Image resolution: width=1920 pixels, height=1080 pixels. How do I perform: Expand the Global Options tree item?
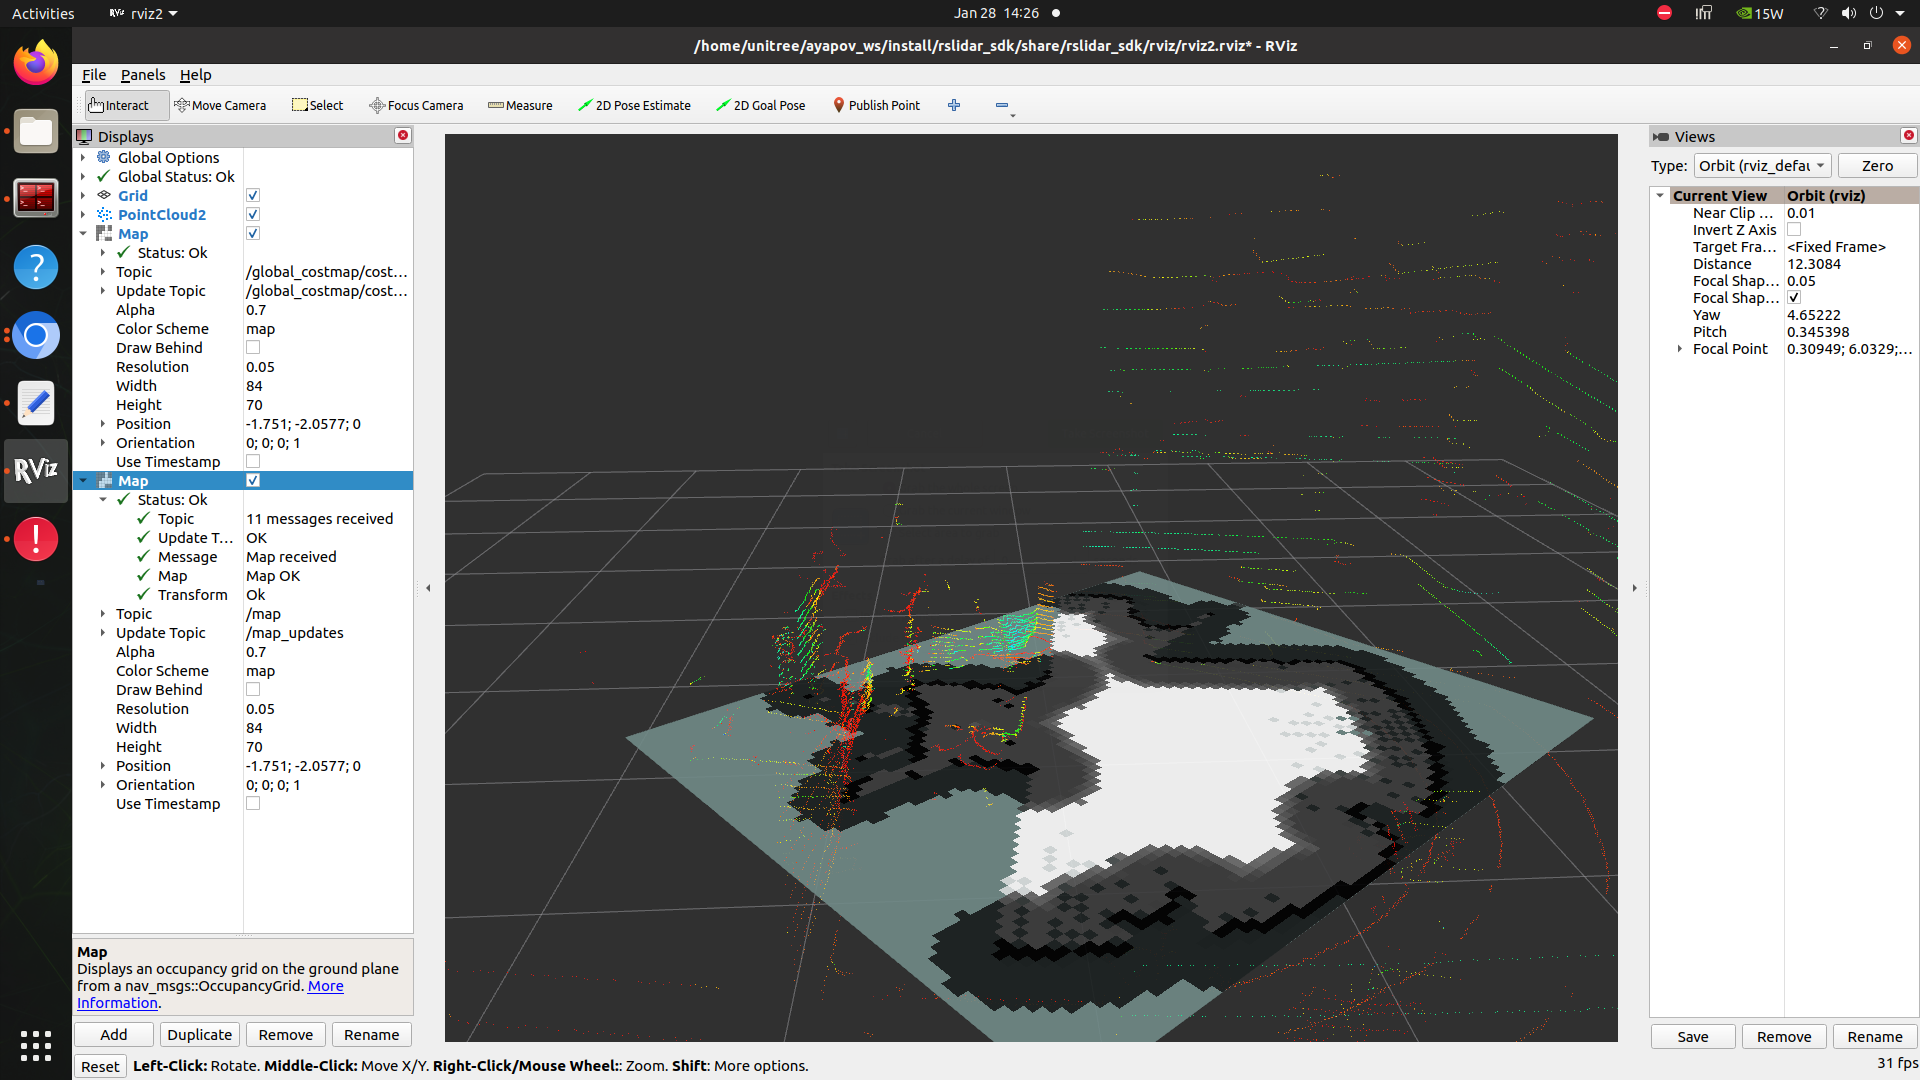[x=84, y=157]
